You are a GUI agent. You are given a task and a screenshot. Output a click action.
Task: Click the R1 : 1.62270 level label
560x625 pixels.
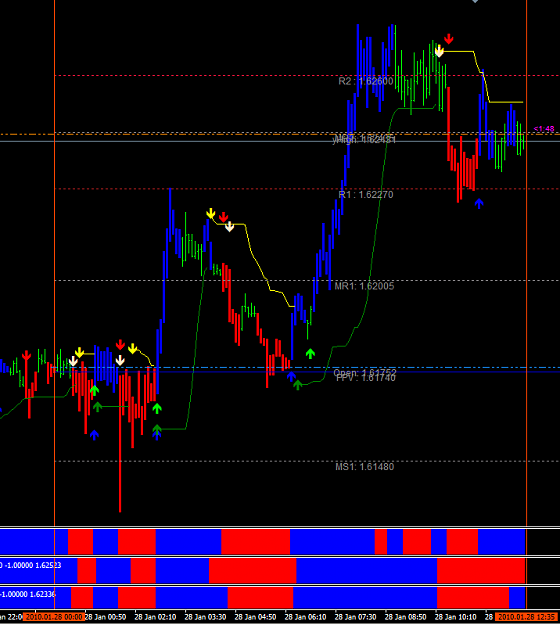[x=365, y=195]
